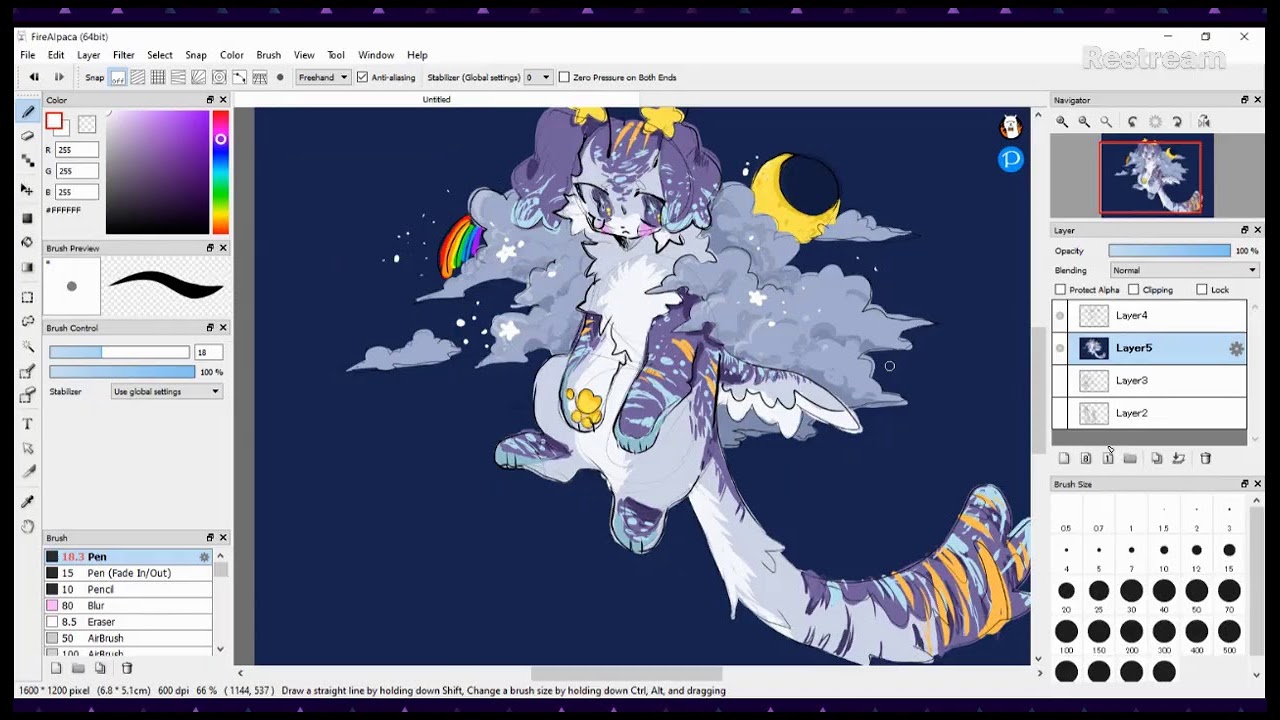This screenshot has height=720, width=1280.
Task: Click the Undo arrow in toolbar
Action: coord(34,77)
